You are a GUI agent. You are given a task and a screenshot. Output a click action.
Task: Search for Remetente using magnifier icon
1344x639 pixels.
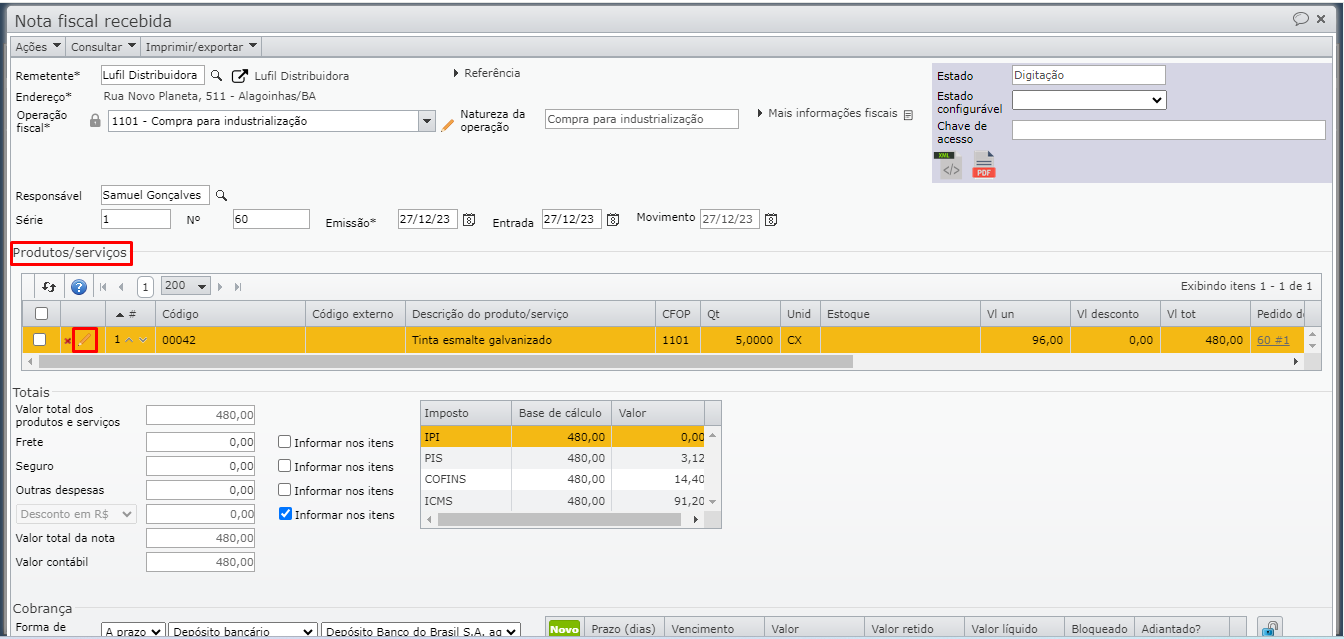pos(215,75)
